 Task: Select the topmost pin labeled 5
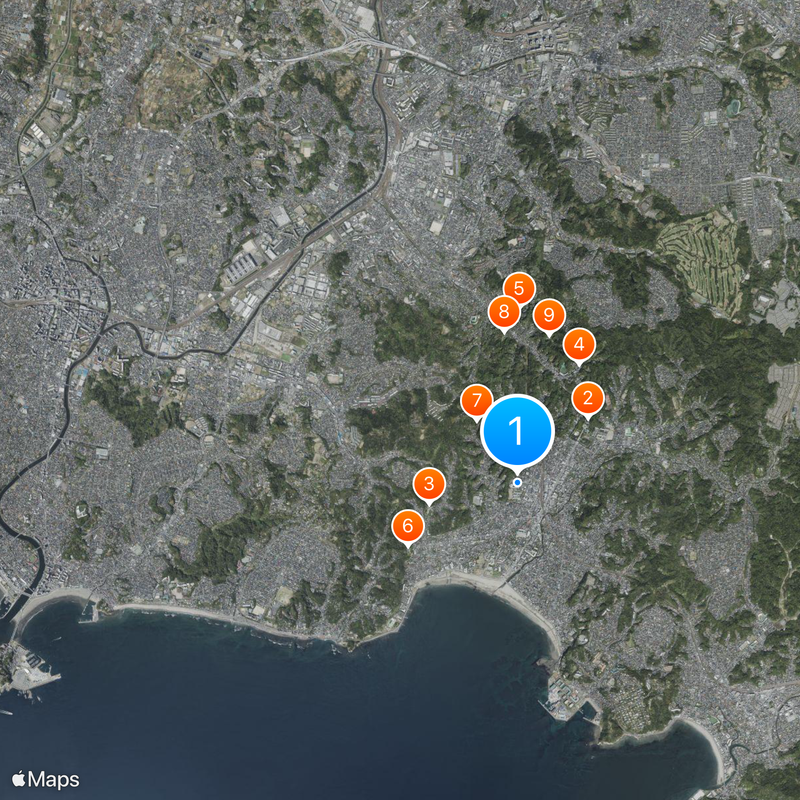point(519,289)
